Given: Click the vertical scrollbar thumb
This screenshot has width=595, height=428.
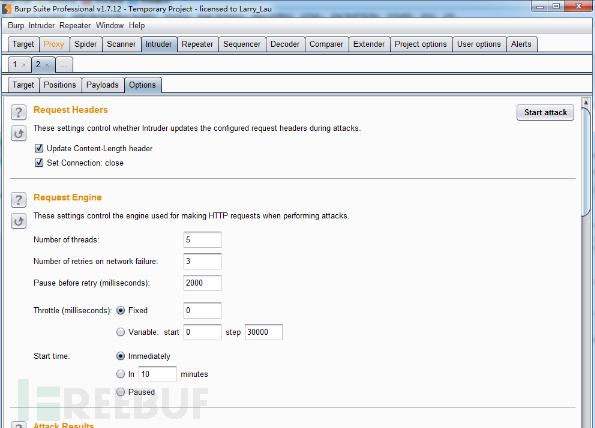Looking at the screenshot, I should pyautogui.click(x=586, y=161).
